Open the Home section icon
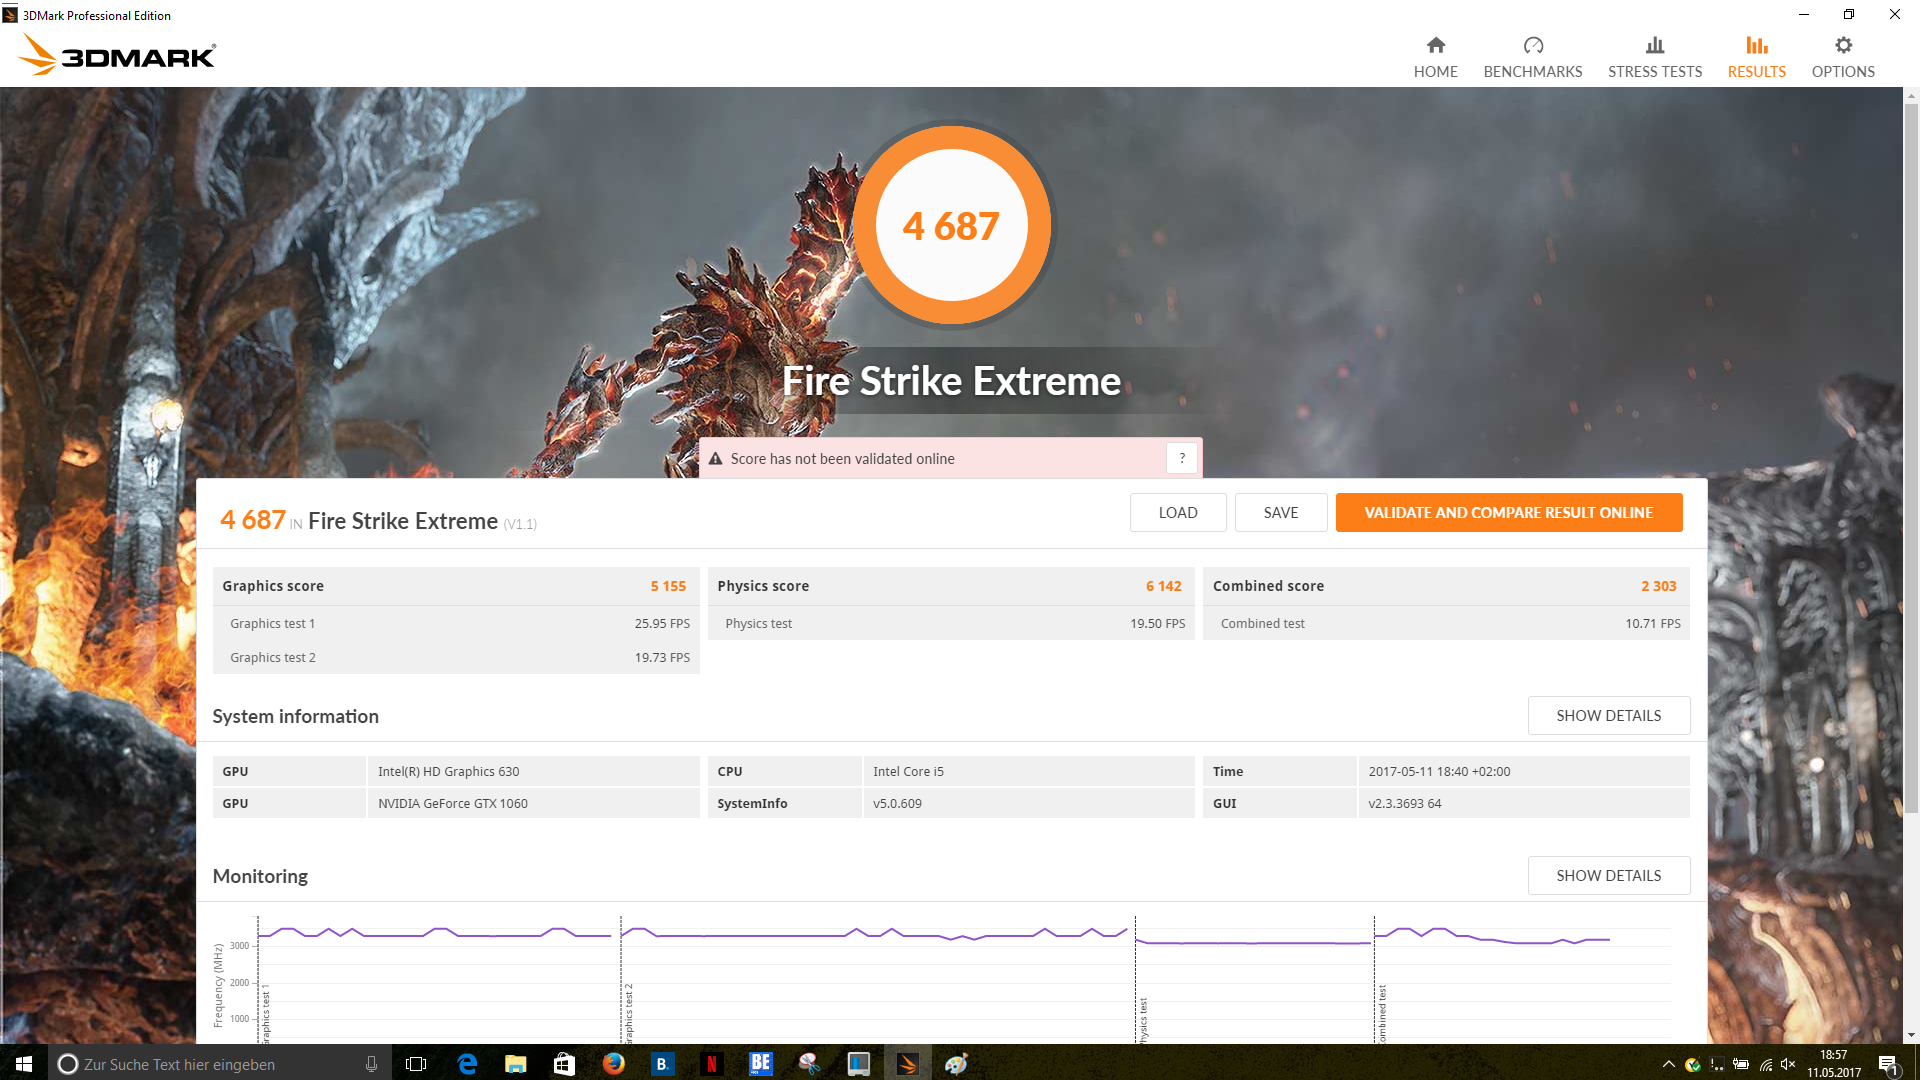Viewport: 1920px width, 1080px height. [1435, 46]
